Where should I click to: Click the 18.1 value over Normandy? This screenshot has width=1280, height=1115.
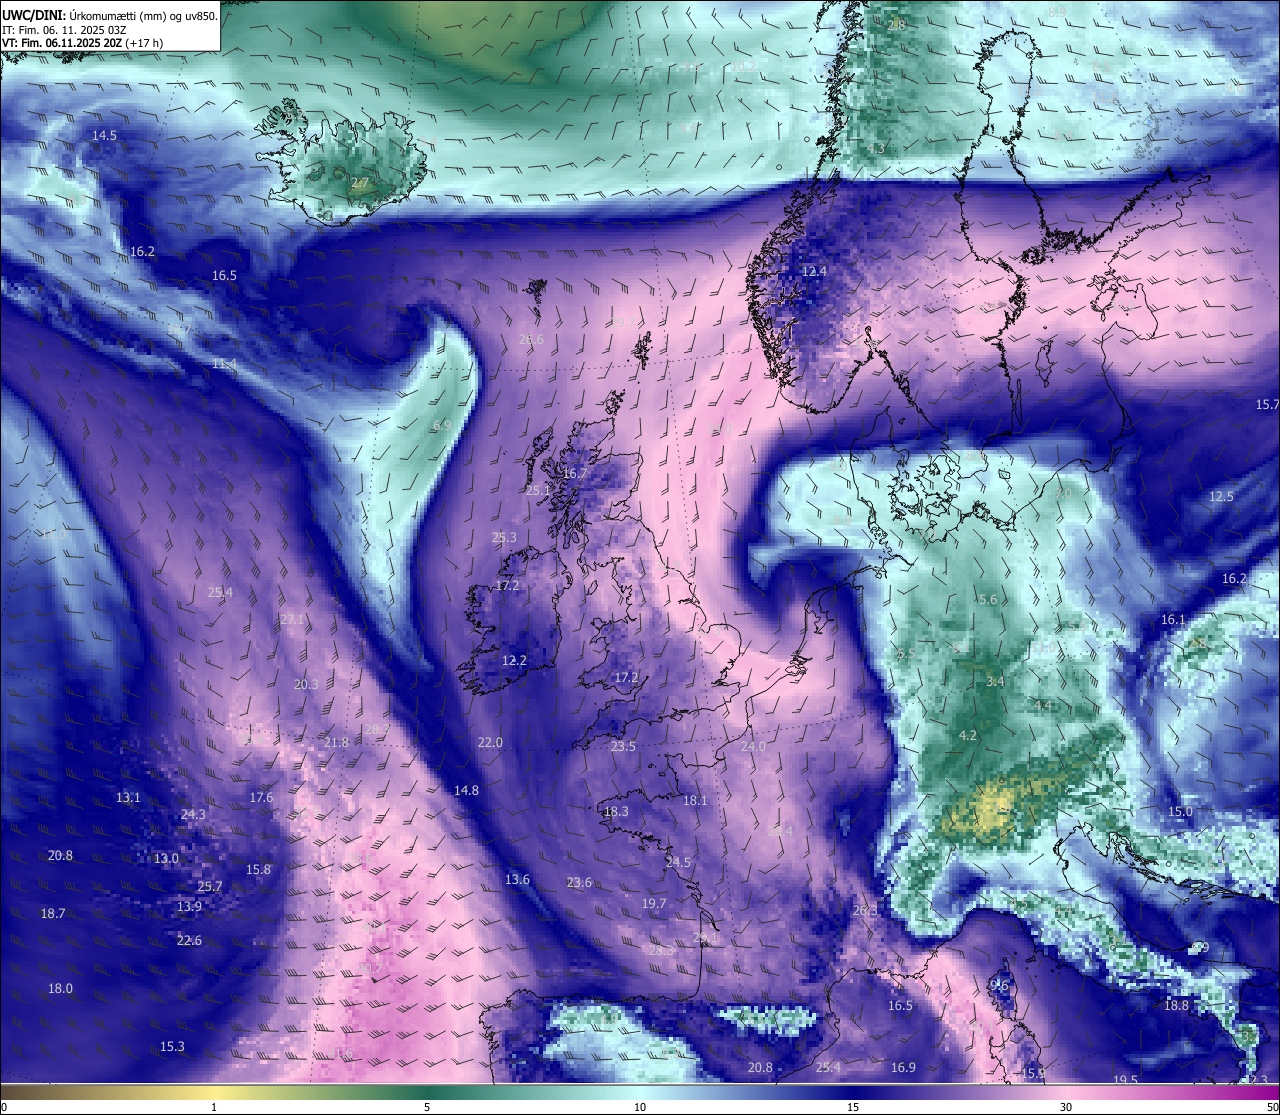click(x=695, y=801)
